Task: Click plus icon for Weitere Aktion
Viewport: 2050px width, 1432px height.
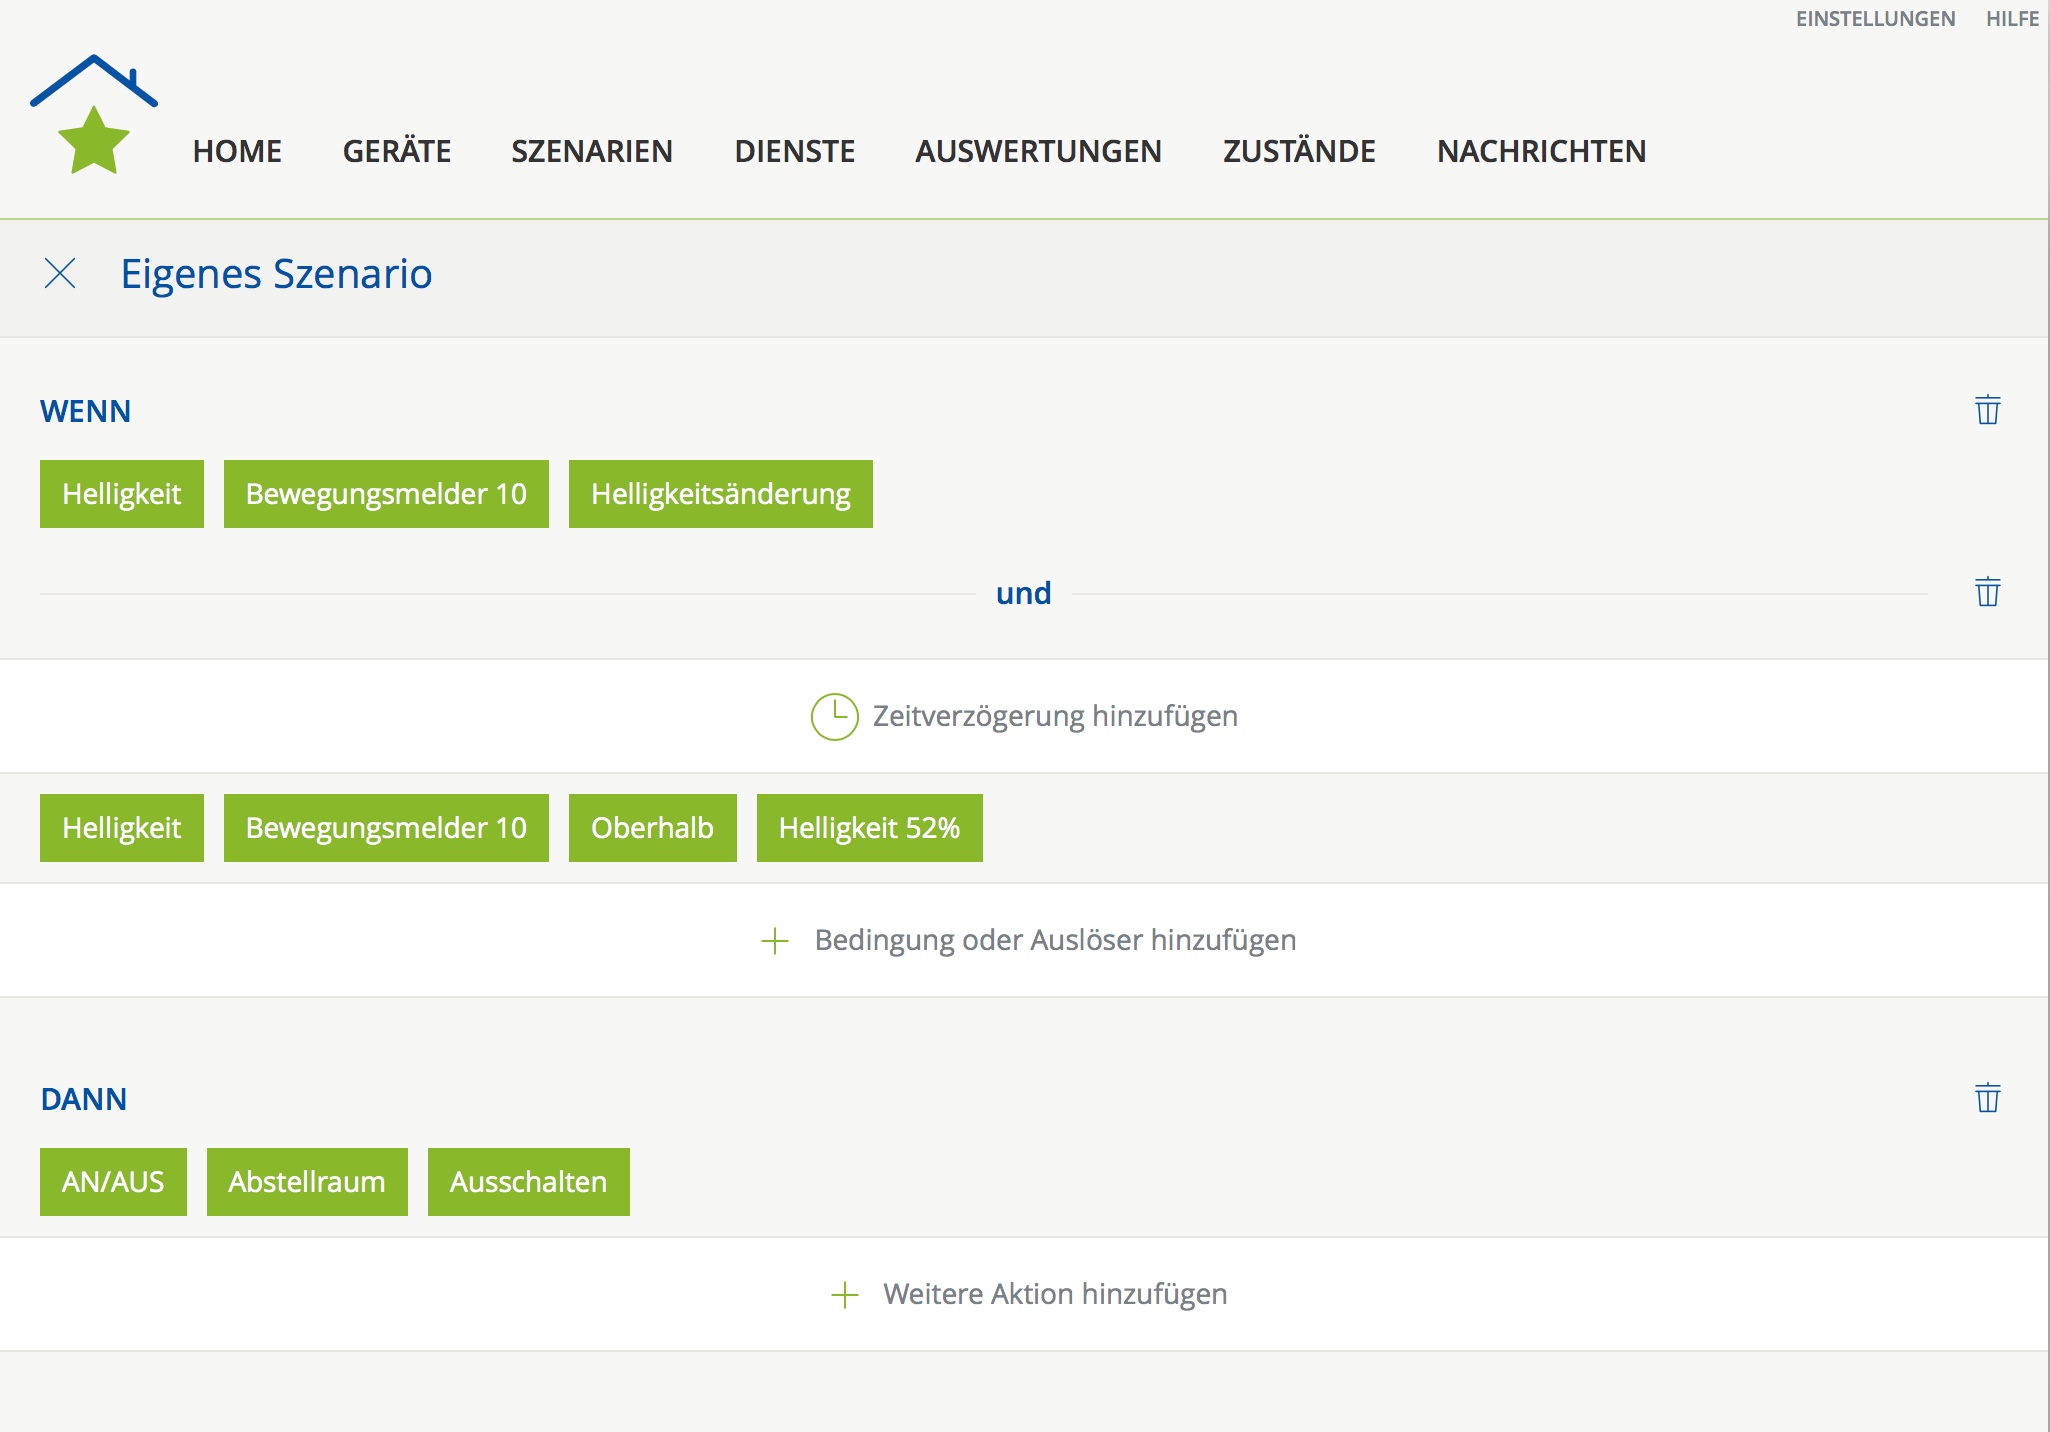Action: click(845, 1295)
